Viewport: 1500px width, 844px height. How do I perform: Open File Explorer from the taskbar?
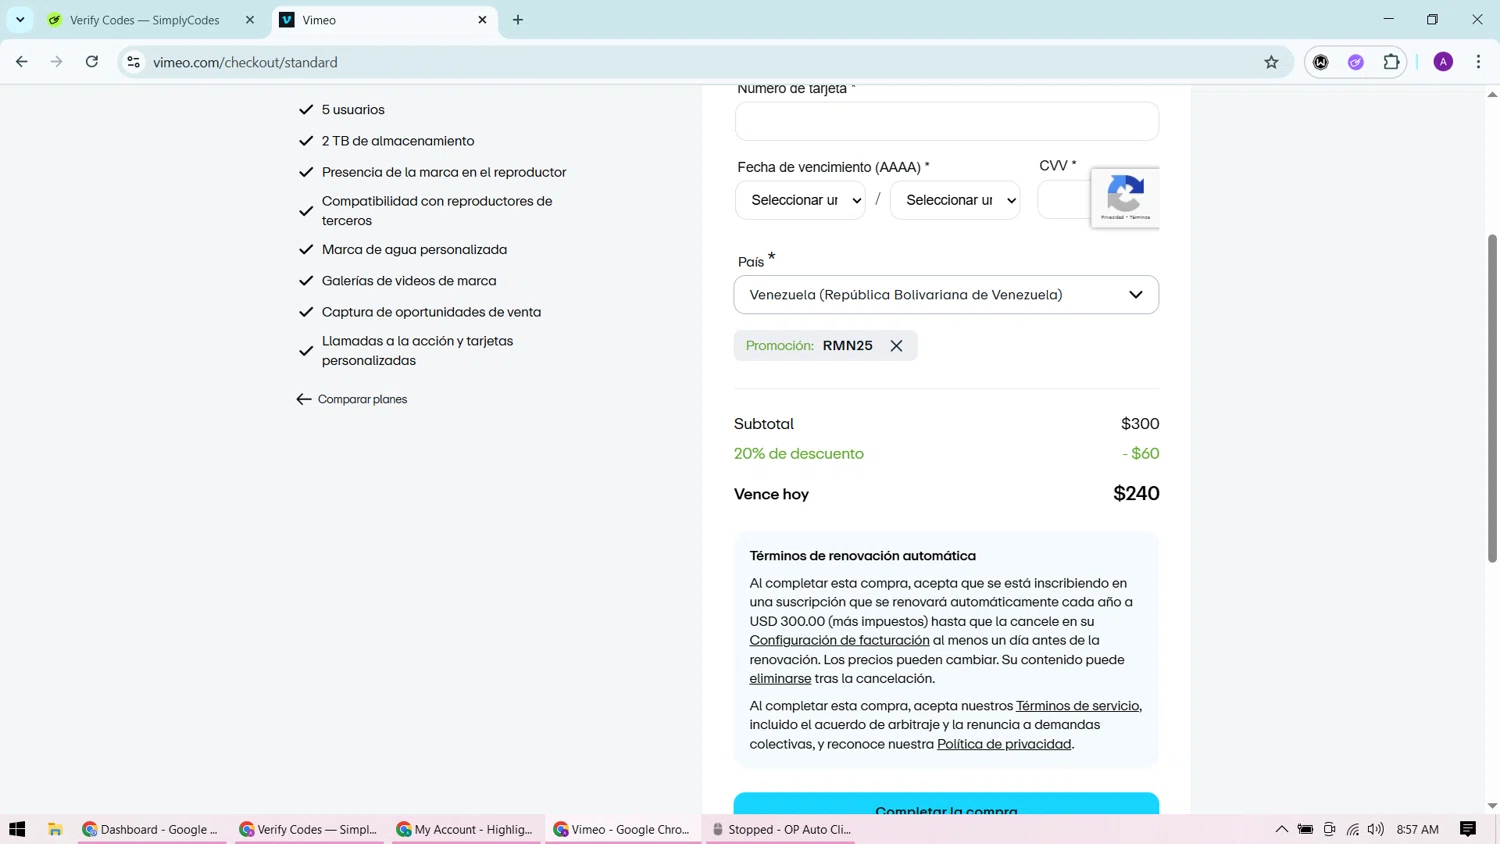(x=55, y=829)
